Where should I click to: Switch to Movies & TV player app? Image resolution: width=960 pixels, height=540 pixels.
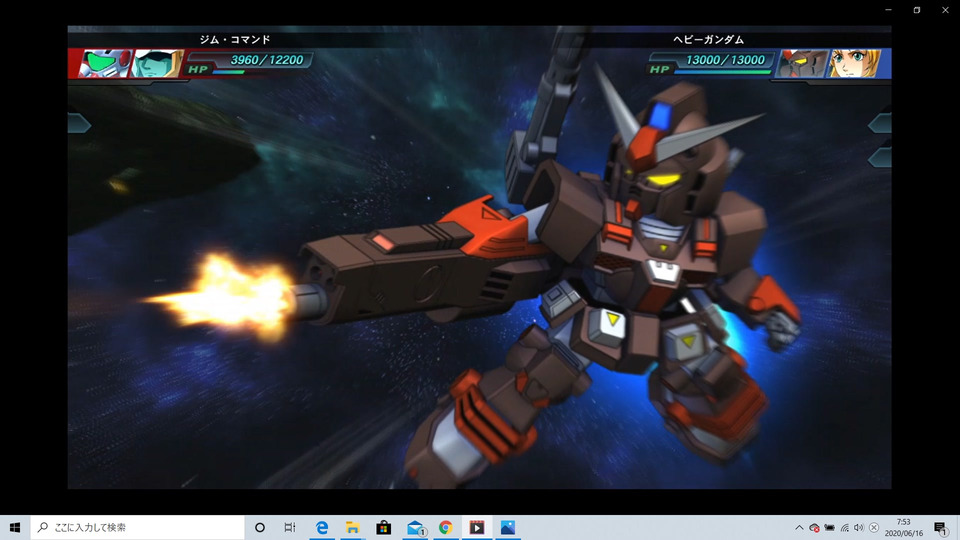point(477,527)
